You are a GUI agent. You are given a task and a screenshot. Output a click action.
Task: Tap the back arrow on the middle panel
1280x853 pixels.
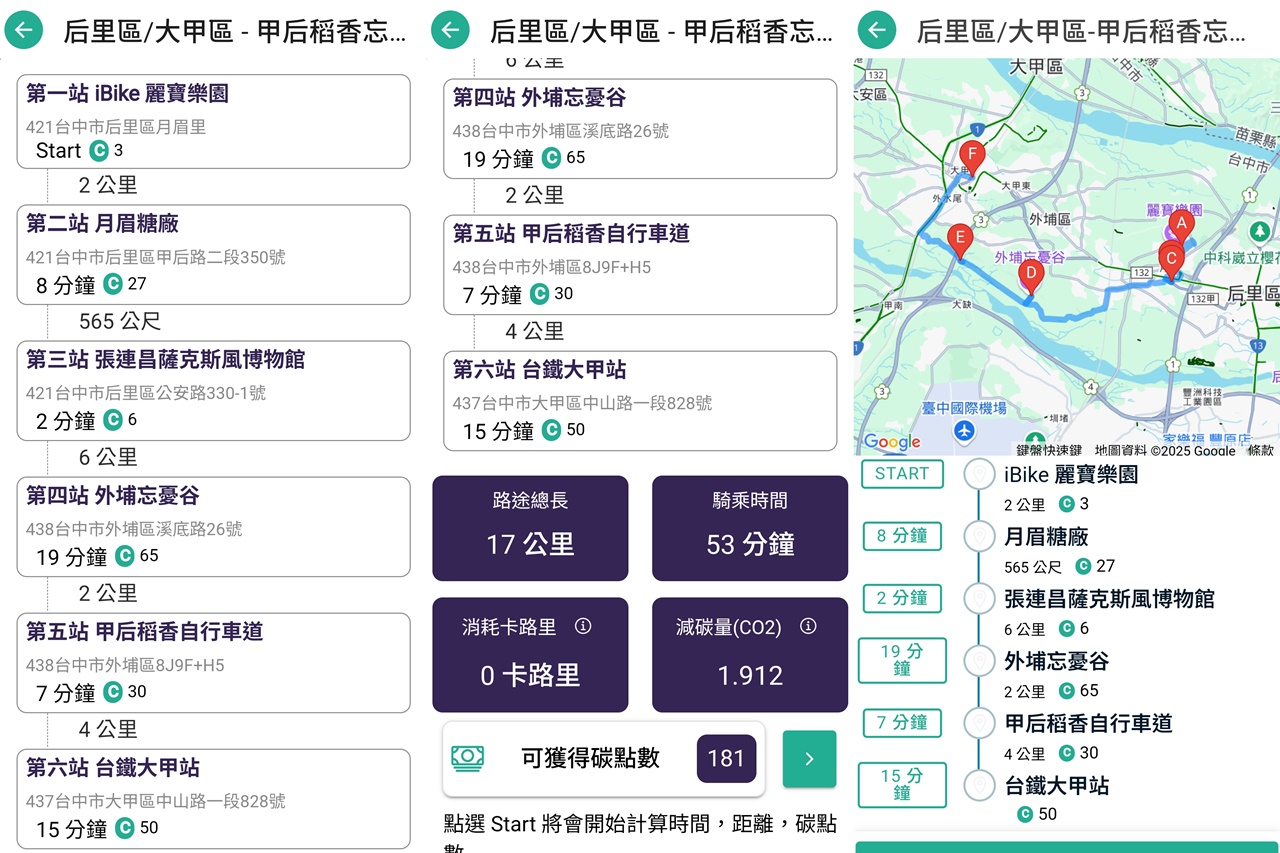click(450, 30)
